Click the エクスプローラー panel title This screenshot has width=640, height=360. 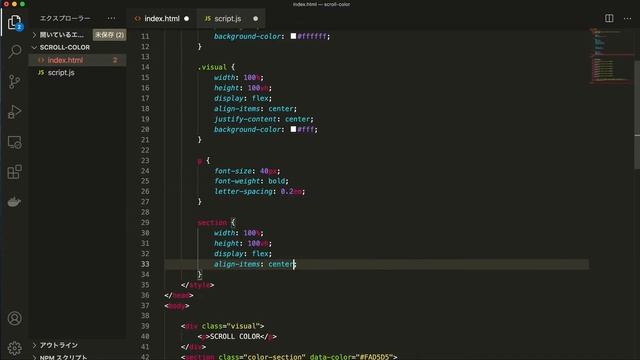pos(65,18)
